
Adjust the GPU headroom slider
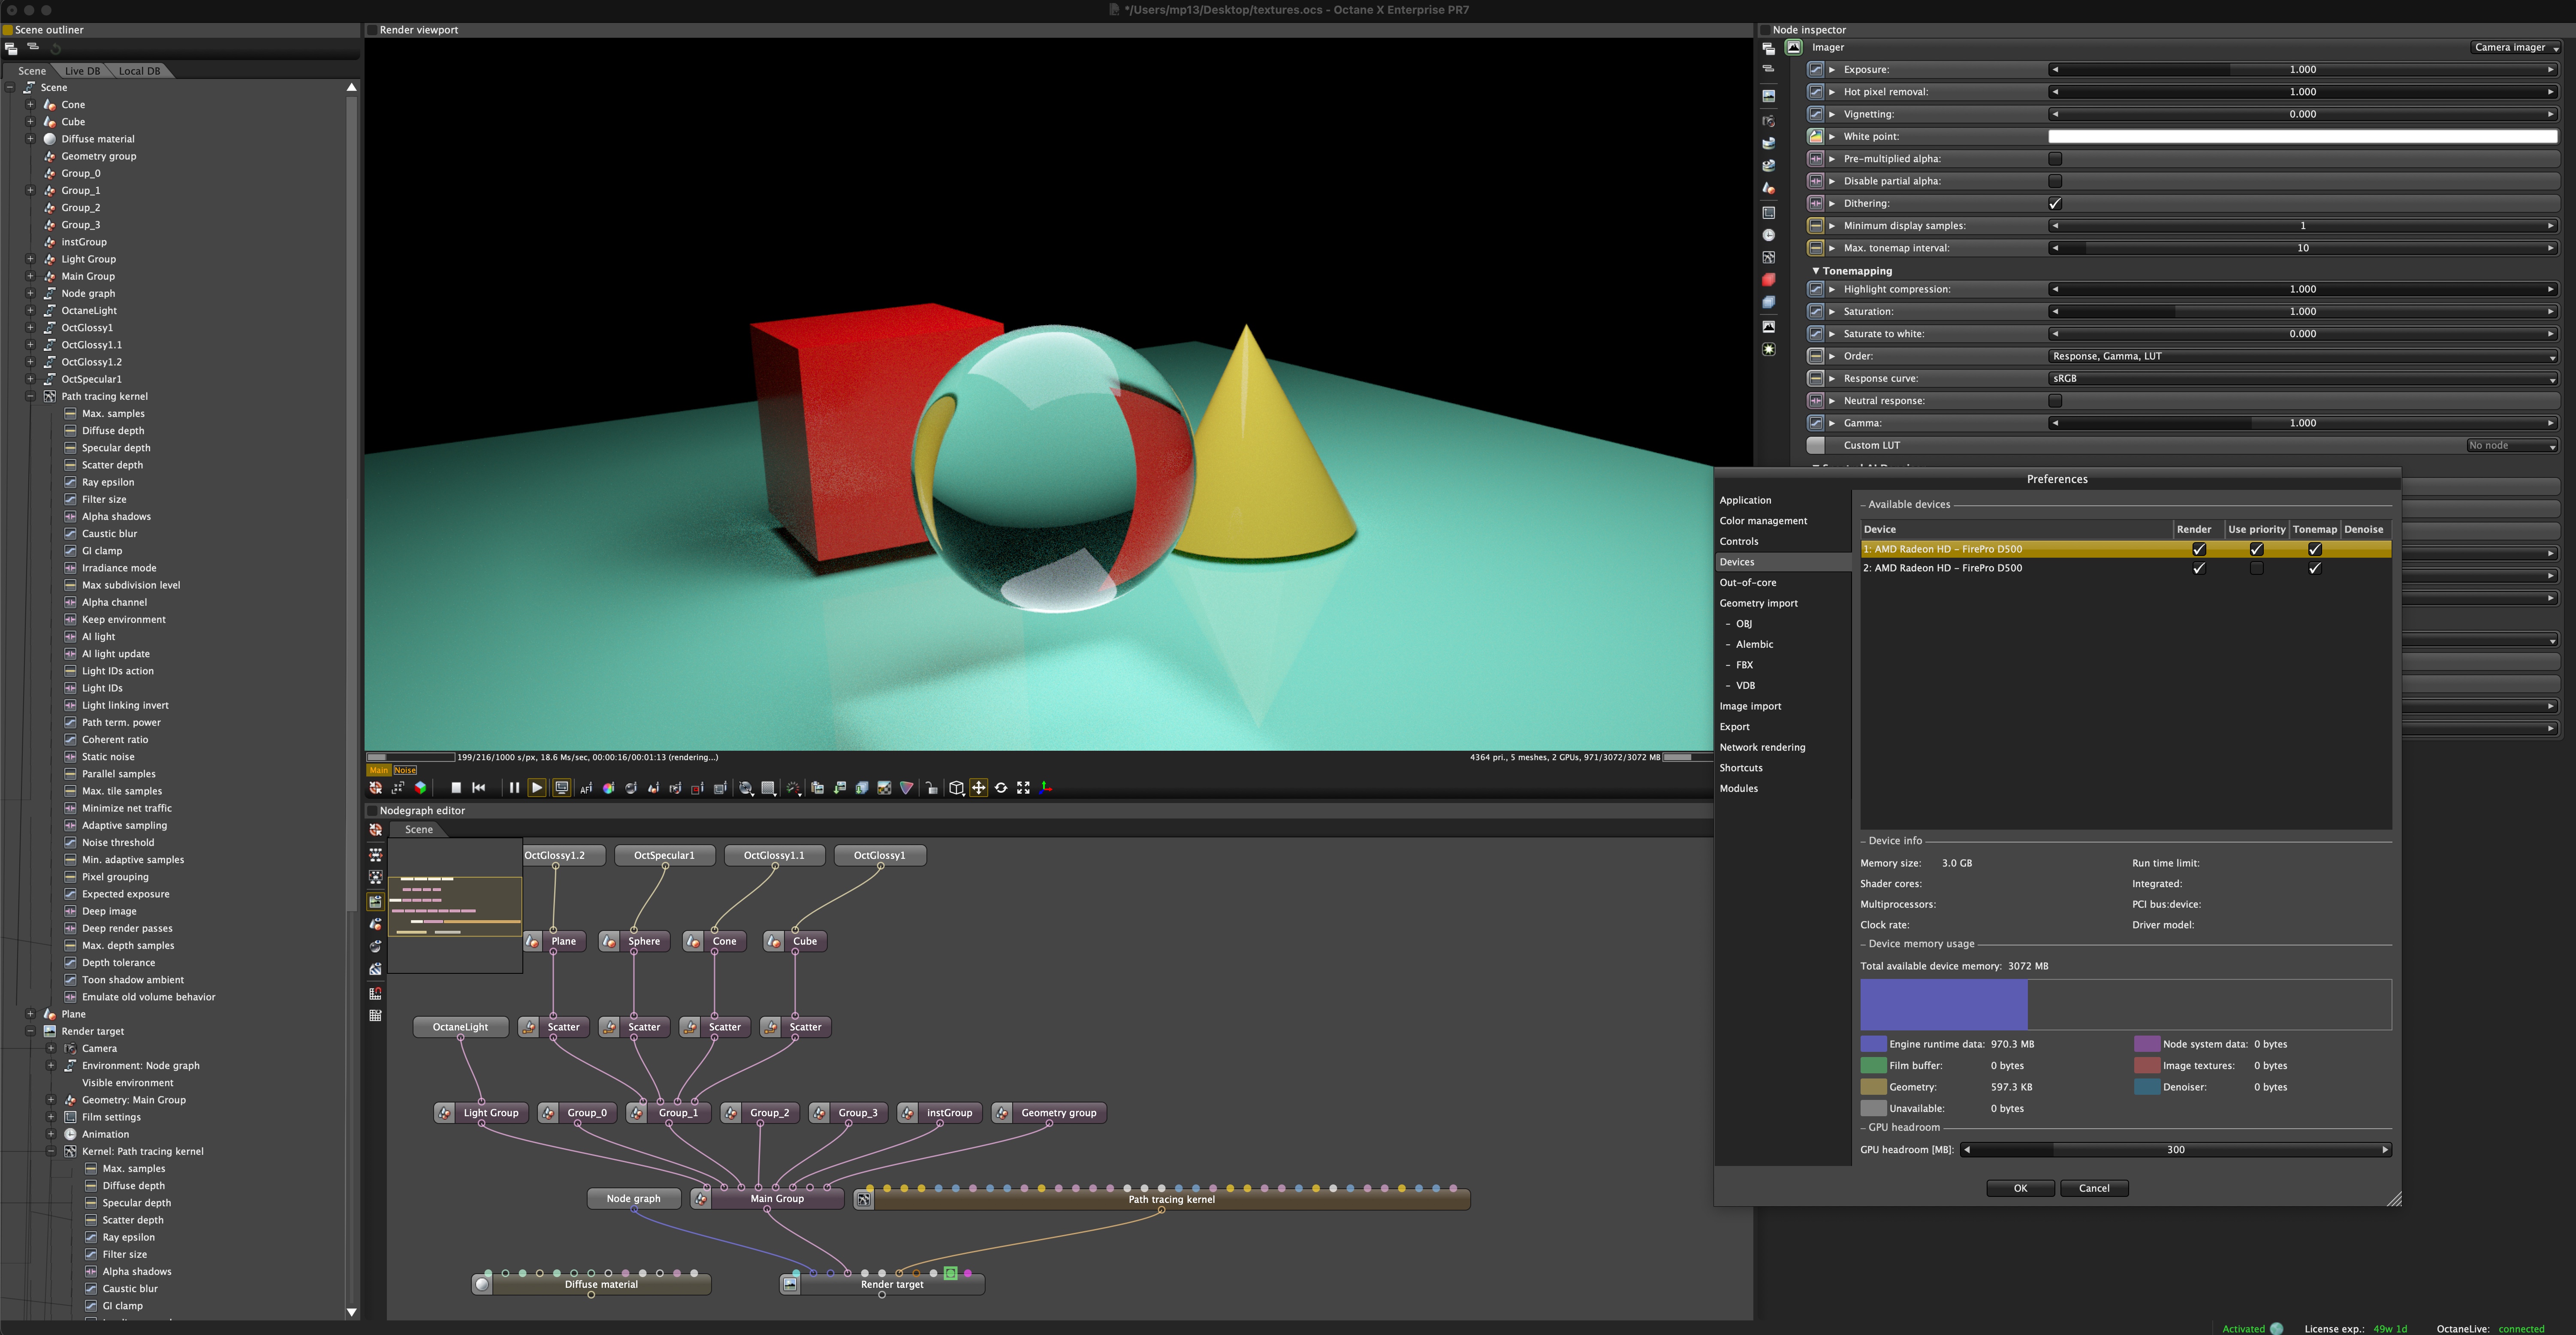(x=2175, y=1150)
